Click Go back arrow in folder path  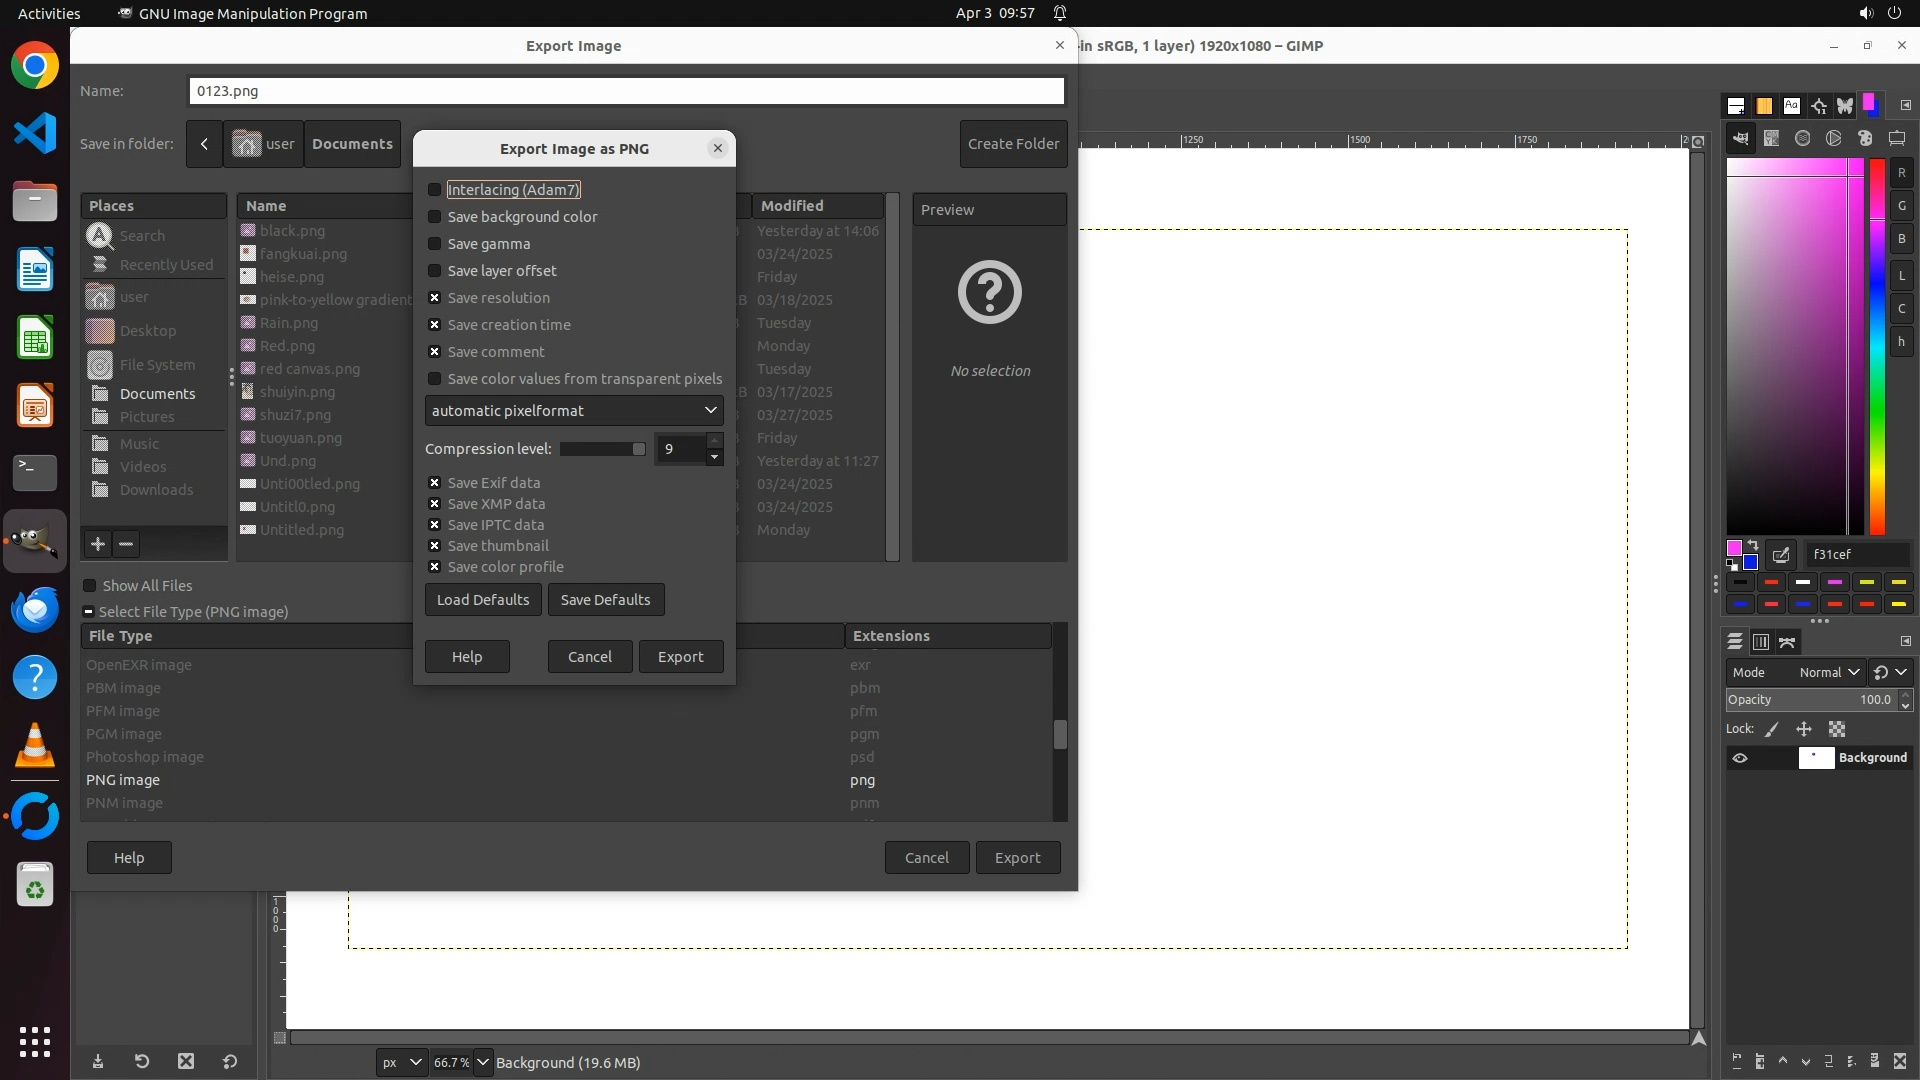tap(204, 144)
